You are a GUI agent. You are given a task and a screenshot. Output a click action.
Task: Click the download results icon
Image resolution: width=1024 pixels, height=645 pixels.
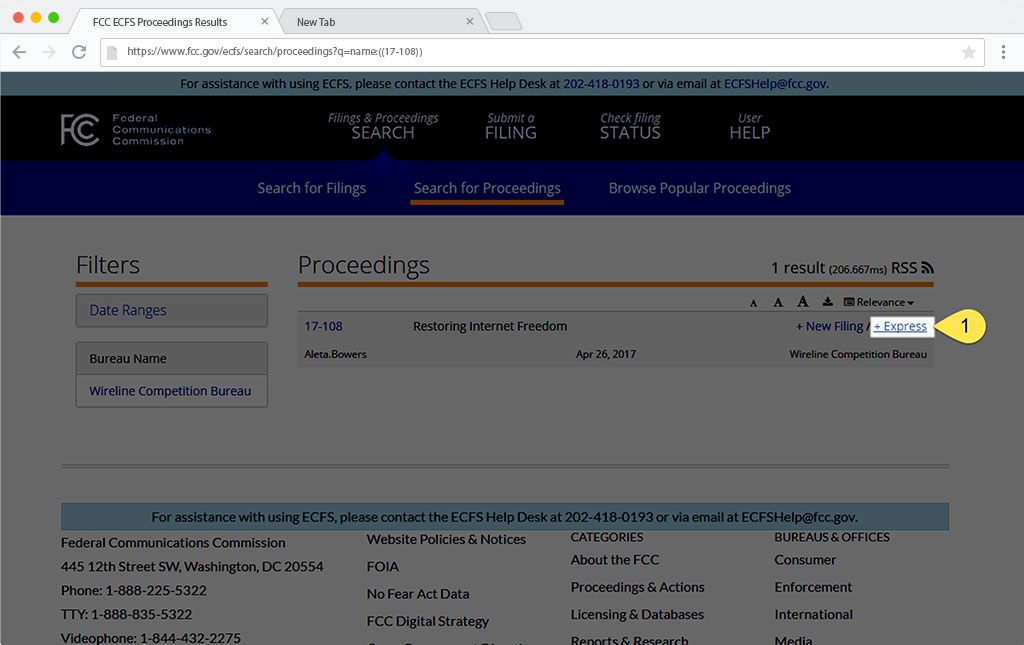point(827,302)
